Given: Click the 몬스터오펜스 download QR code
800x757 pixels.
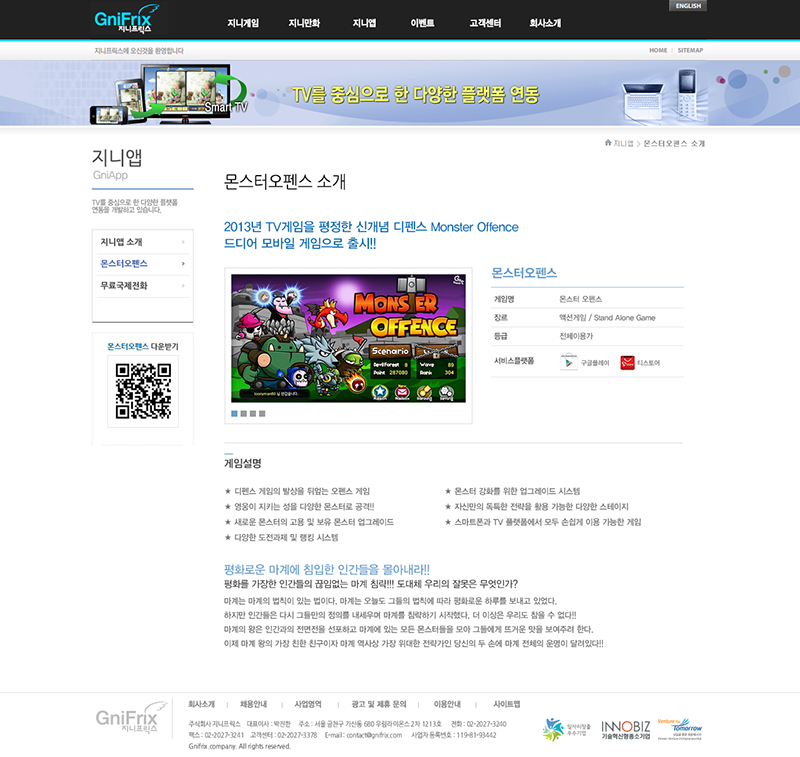Looking at the screenshot, I should (x=143, y=391).
